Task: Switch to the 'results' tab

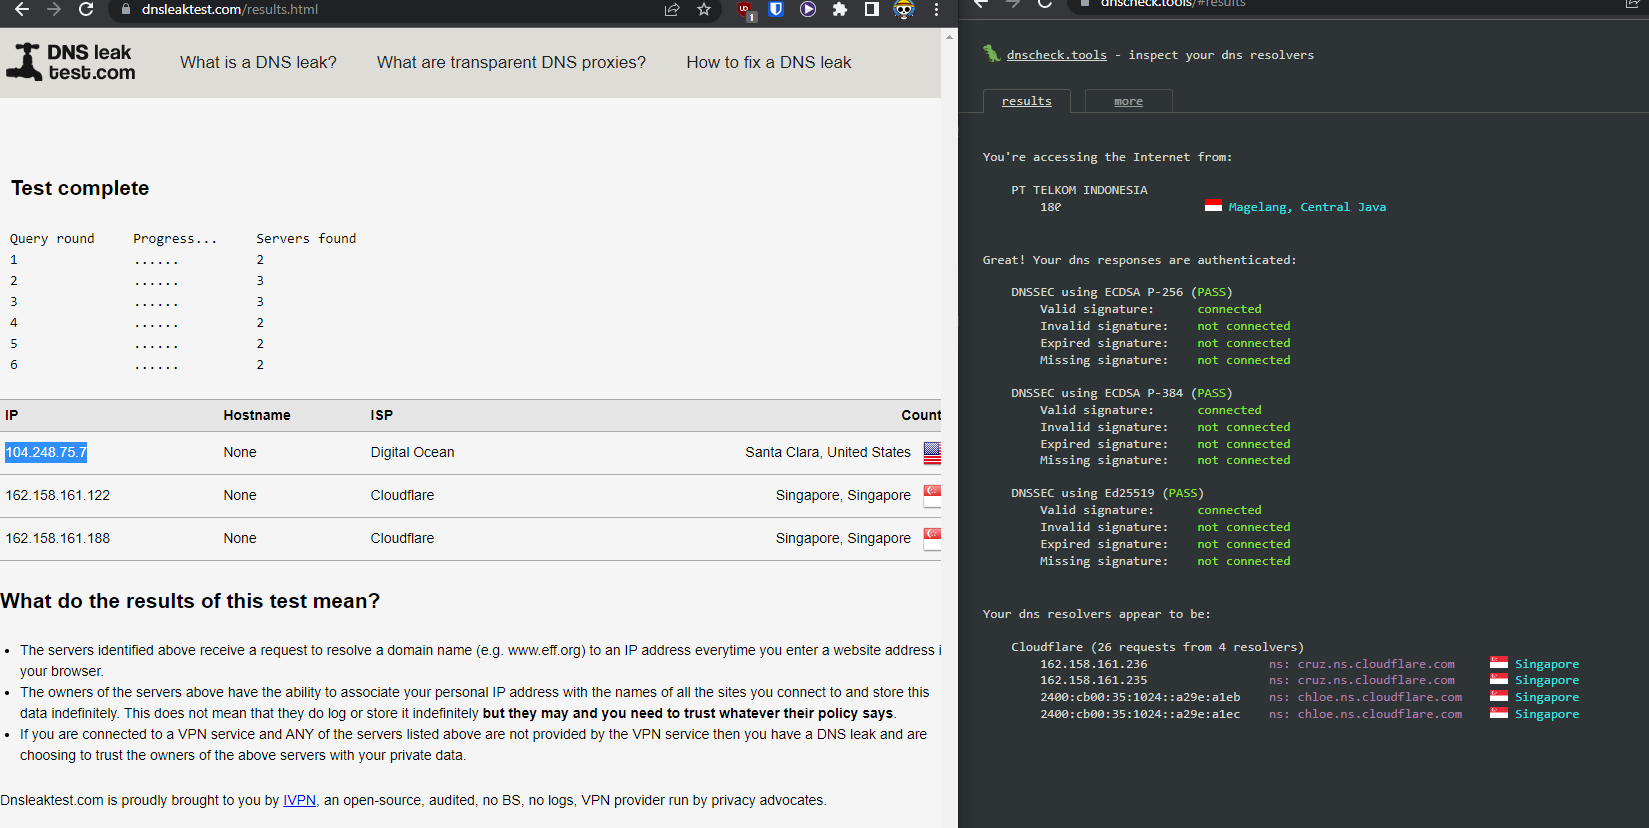Action: pos(1027,101)
